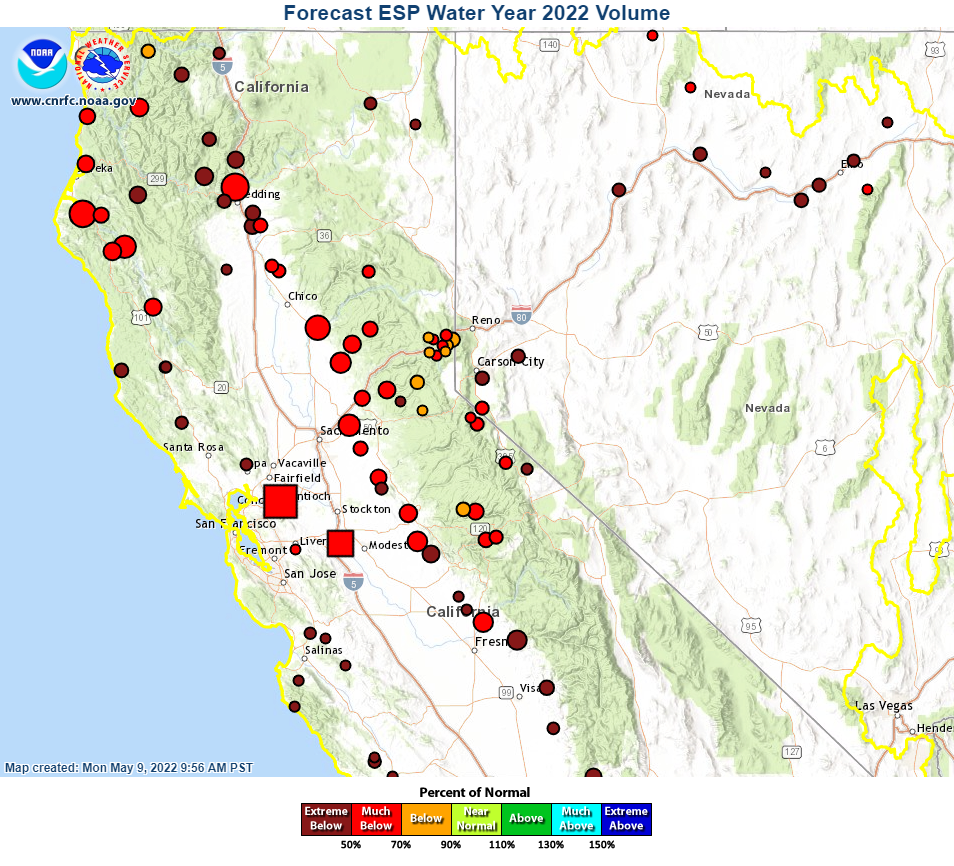Click the cyan Much Above legend swatch
Screen dimensions: 954x866
(x=576, y=819)
